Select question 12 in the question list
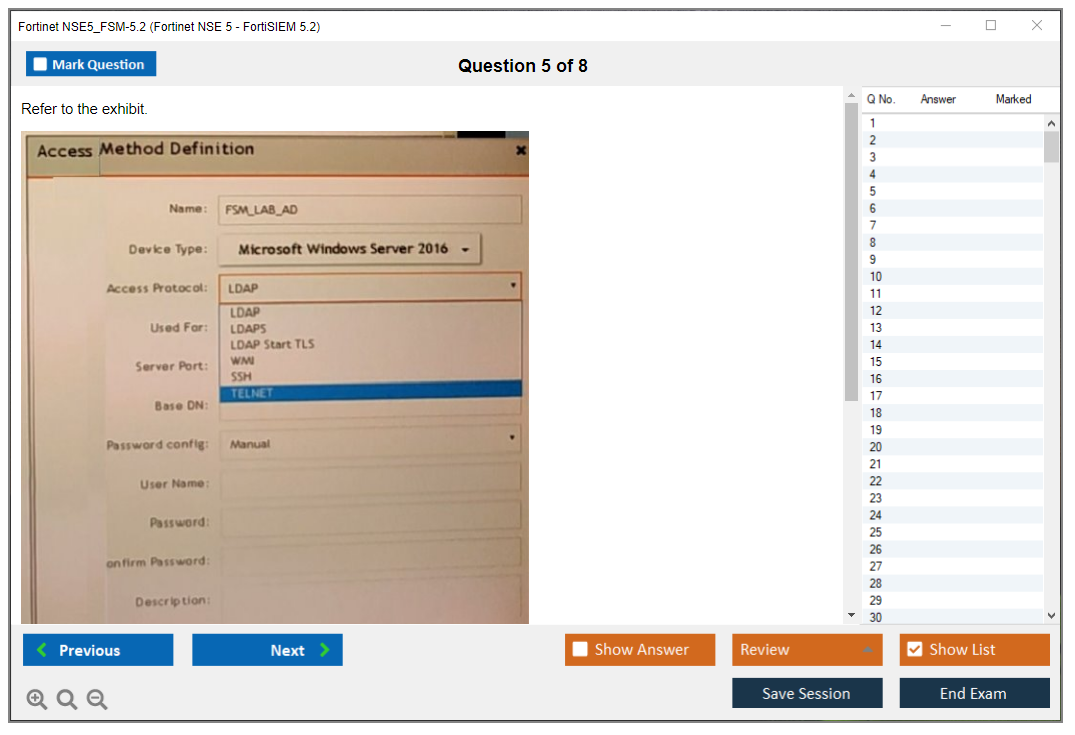Image resolution: width=1075 pixels, height=735 pixels. (876, 310)
